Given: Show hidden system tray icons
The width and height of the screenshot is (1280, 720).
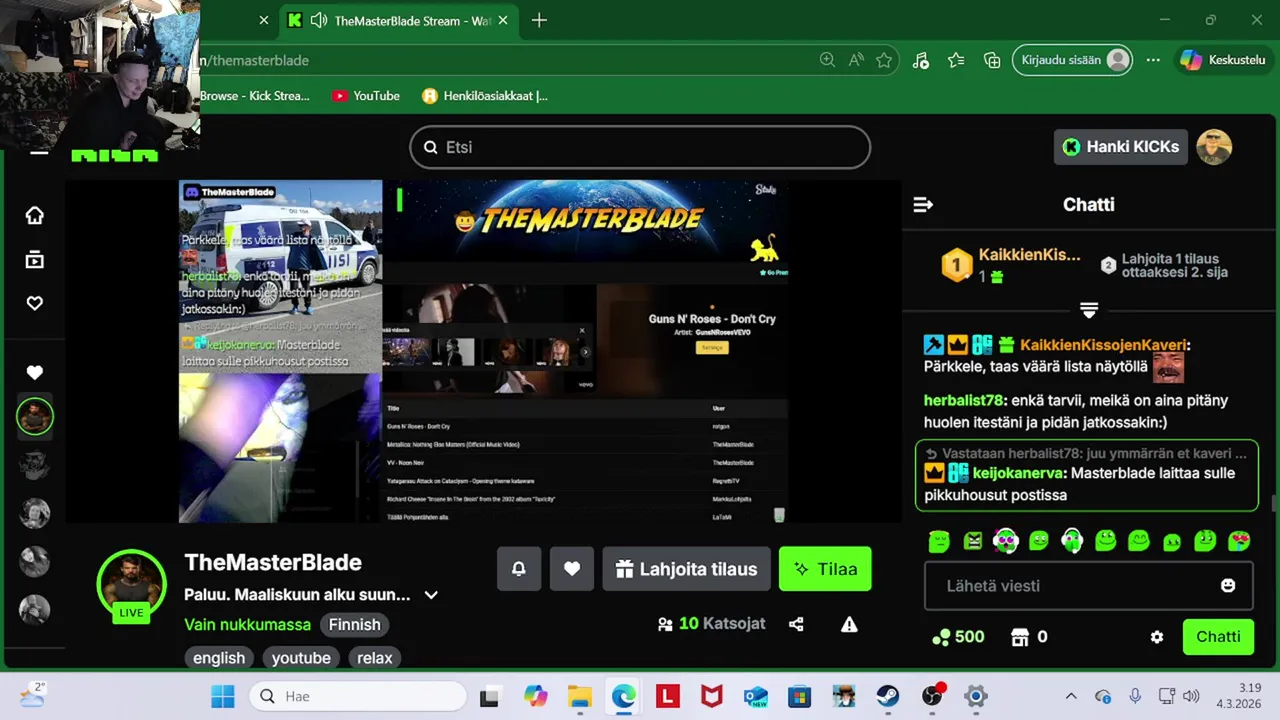Looking at the screenshot, I should [x=1071, y=696].
